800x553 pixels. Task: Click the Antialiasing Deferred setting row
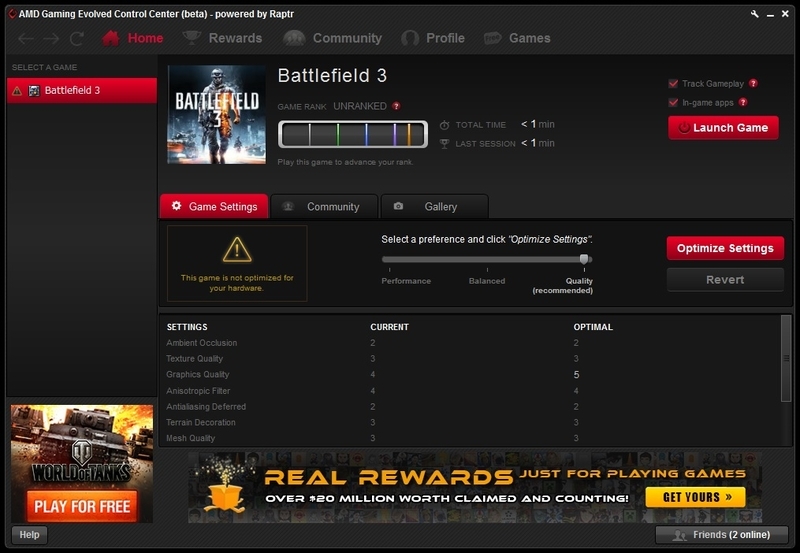click(469, 407)
